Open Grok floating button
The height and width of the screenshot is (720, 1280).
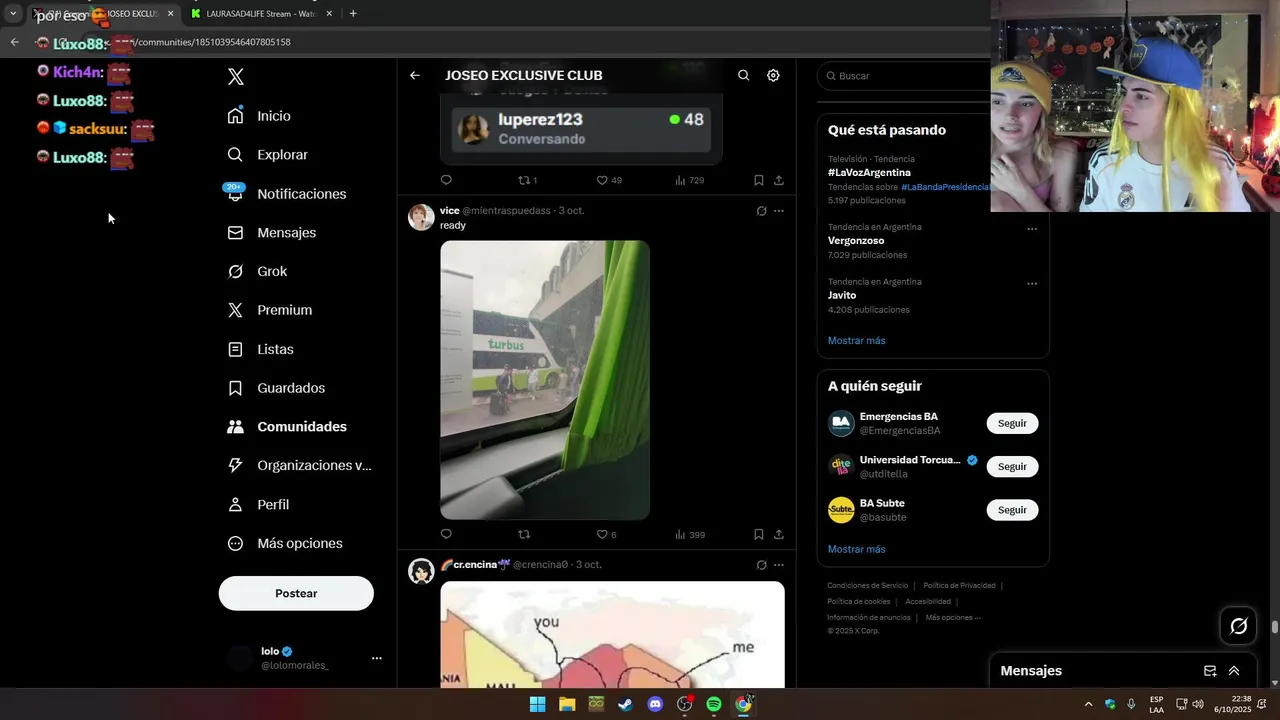(x=1239, y=626)
